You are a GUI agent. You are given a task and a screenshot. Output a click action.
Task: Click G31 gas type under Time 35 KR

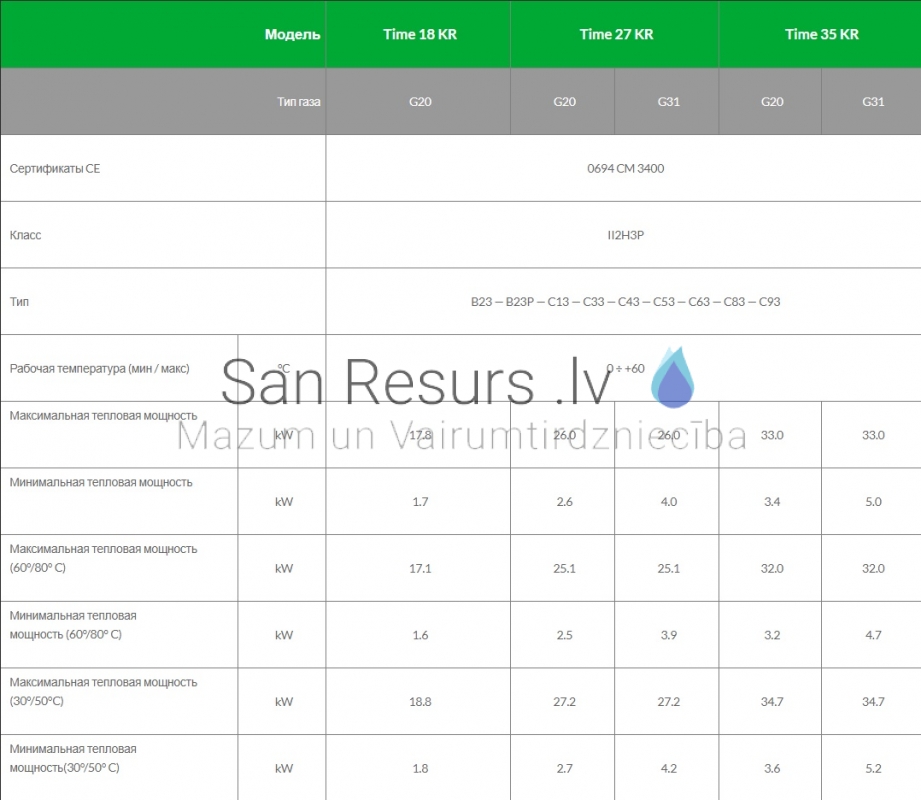tap(873, 102)
